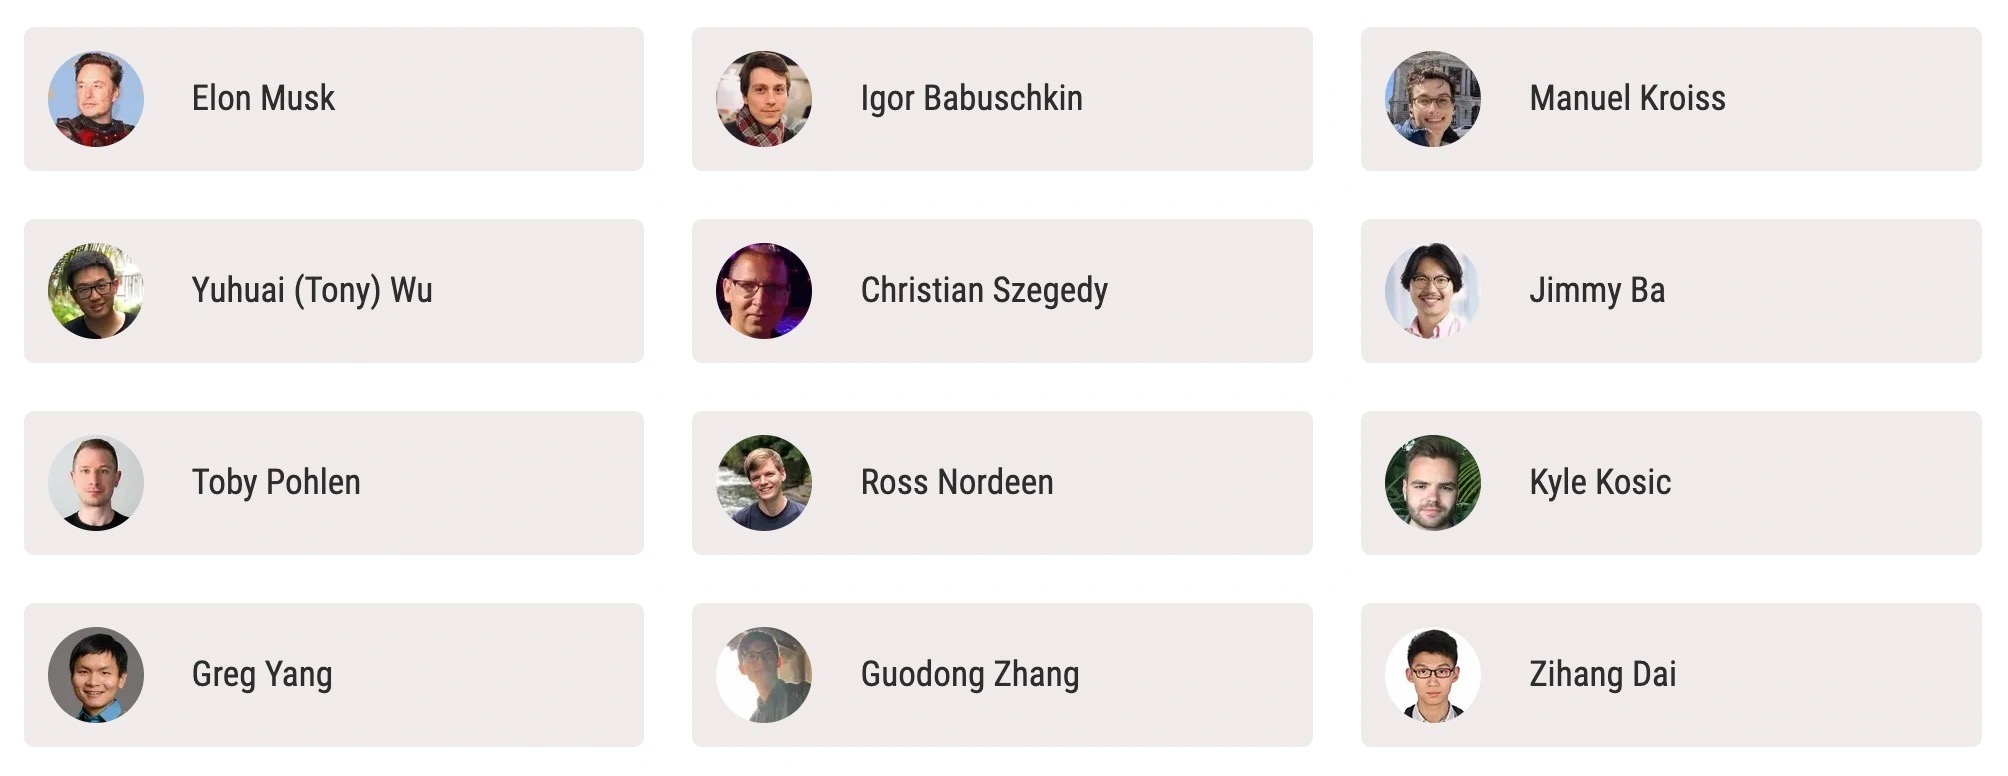Click the Igor Babuschkin name label
This screenshot has width=2008, height=776.
tap(972, 99)
